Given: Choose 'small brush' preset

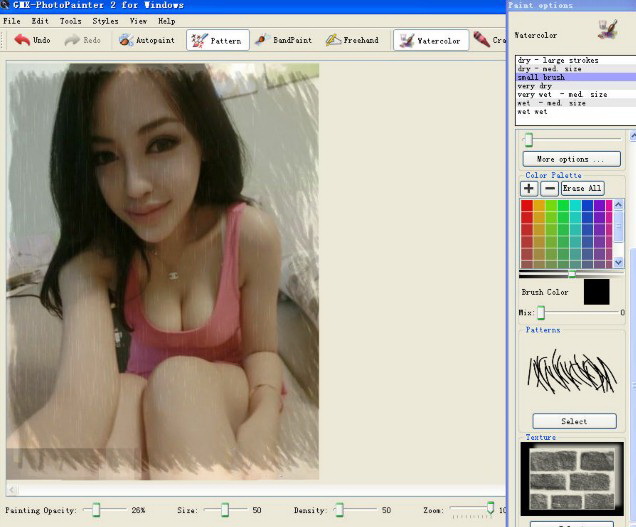Looking at the screenshot, I should click(x=576, y=77).
